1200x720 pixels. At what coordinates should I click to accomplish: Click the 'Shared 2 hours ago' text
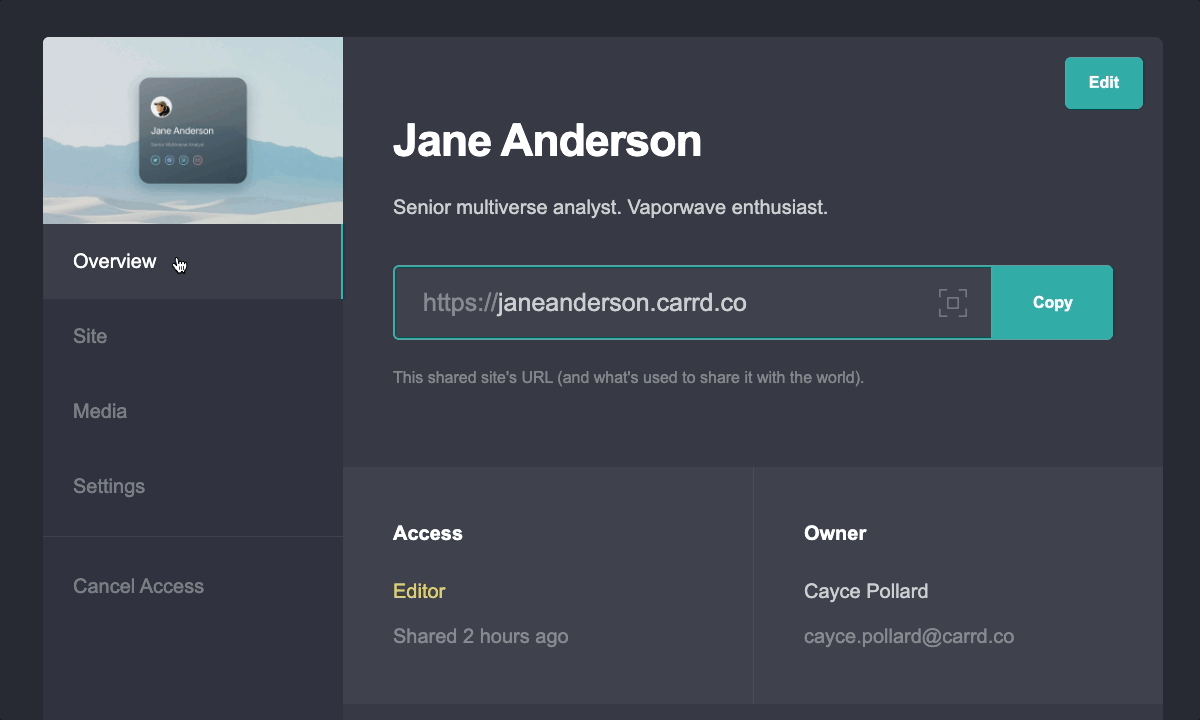pos(480,637)
